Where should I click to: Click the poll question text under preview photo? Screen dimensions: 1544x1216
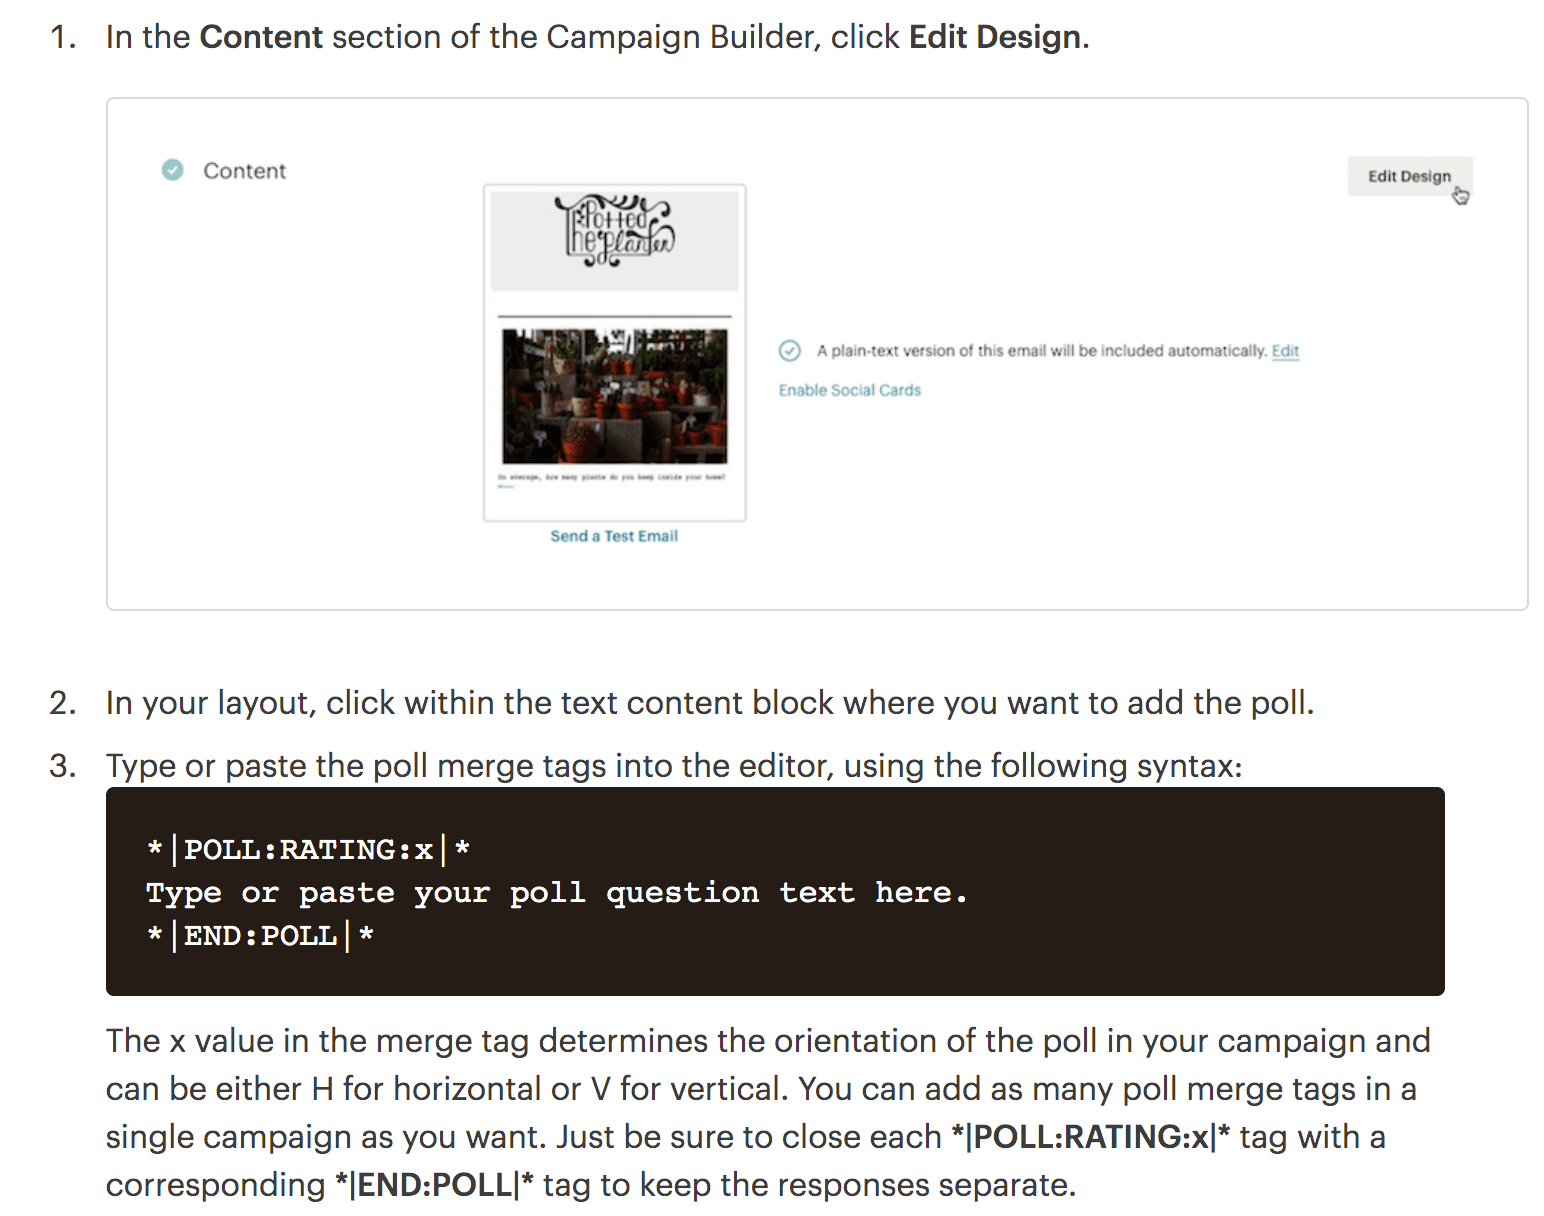(x=612, y=478)
